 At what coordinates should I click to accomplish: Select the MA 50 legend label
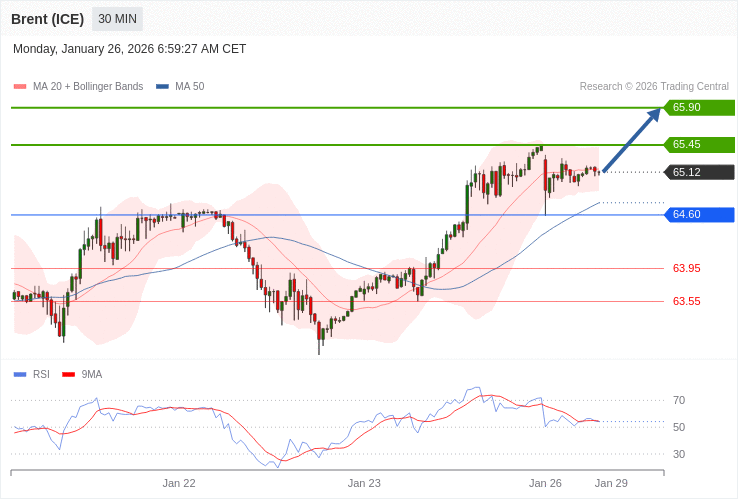189,87
